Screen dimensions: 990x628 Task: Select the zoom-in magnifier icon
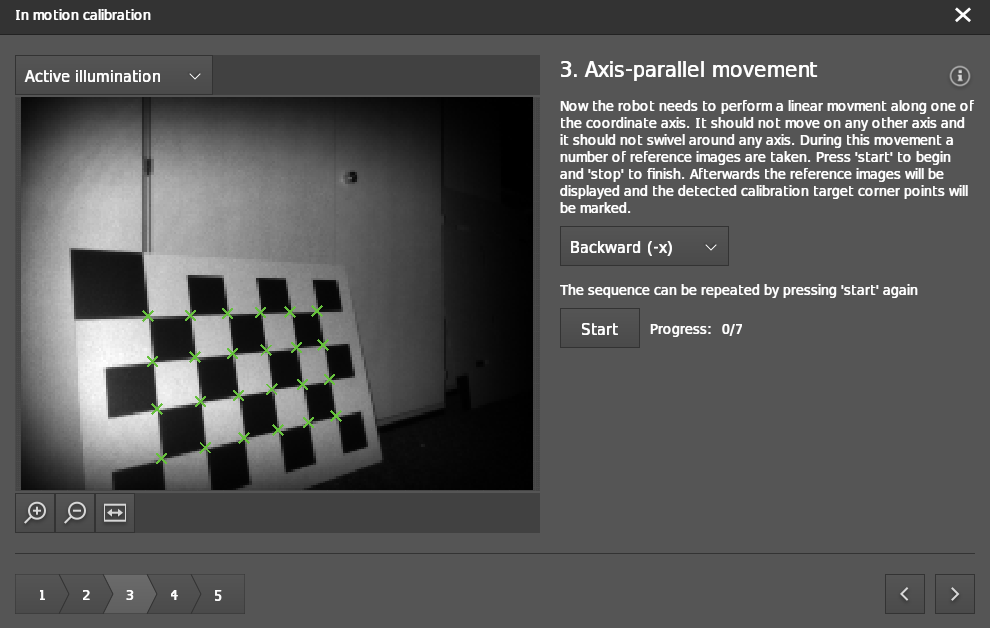pyautogui.click(x=35, y=512)
